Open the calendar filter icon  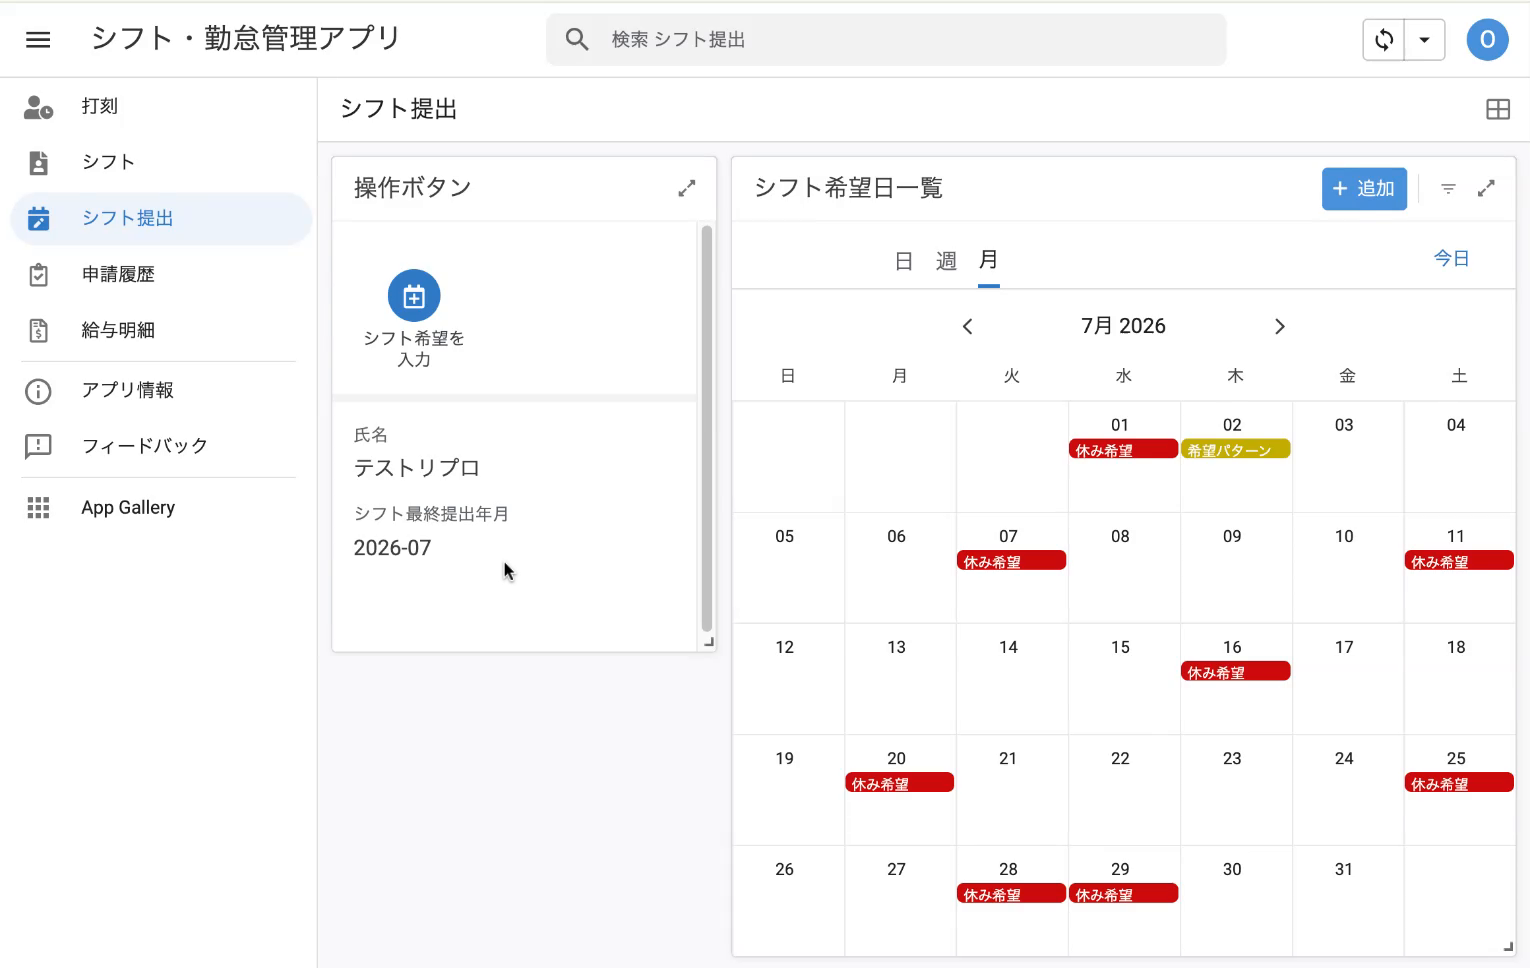coord(1448,188)
